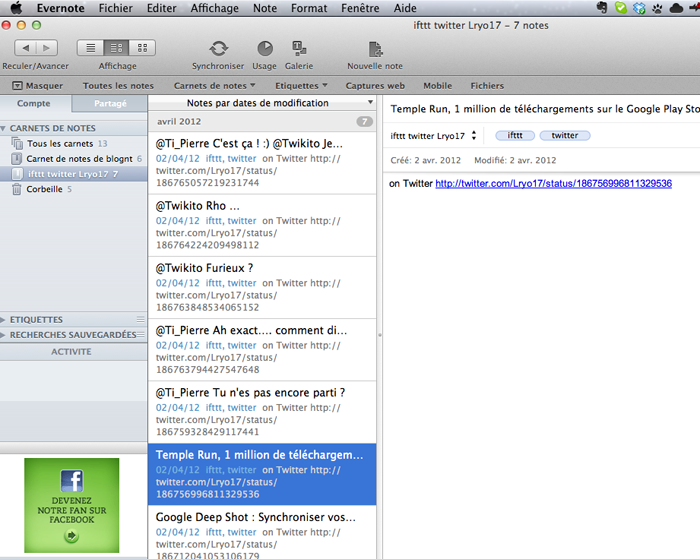Viewport: 700px width, 559px height.
Task: Open the Format menu
Action: click(309, 8)
